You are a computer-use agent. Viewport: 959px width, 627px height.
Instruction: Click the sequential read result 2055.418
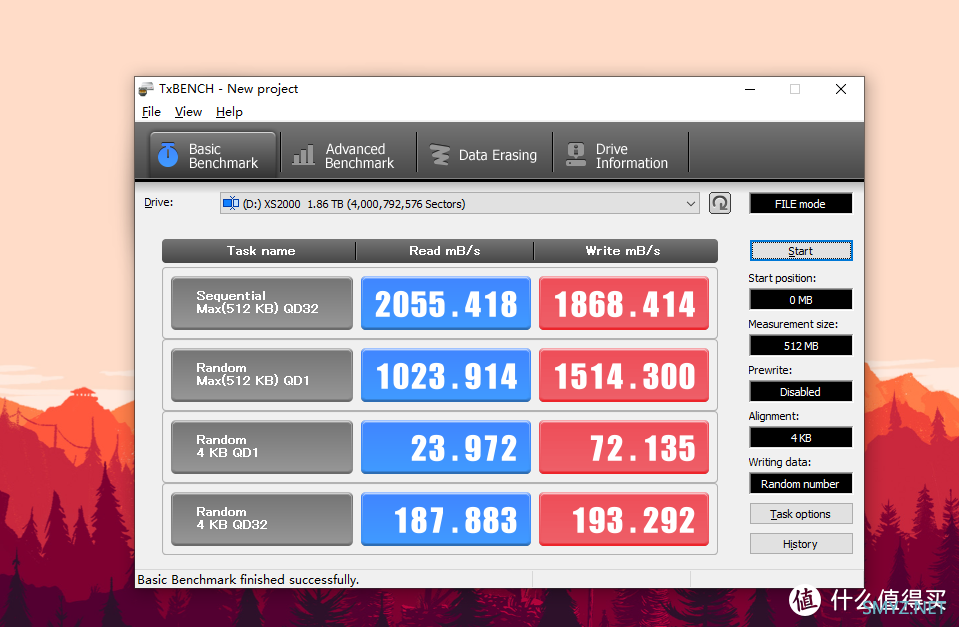click(446, 303)
